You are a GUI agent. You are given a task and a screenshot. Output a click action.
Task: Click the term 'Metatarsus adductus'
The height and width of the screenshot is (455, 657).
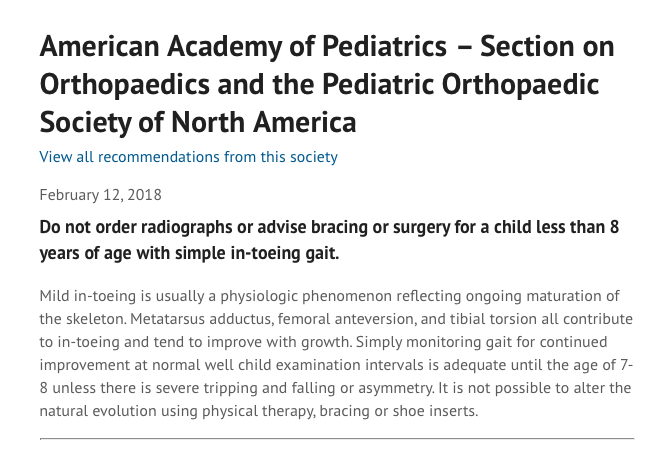click(x=201, y=319)
